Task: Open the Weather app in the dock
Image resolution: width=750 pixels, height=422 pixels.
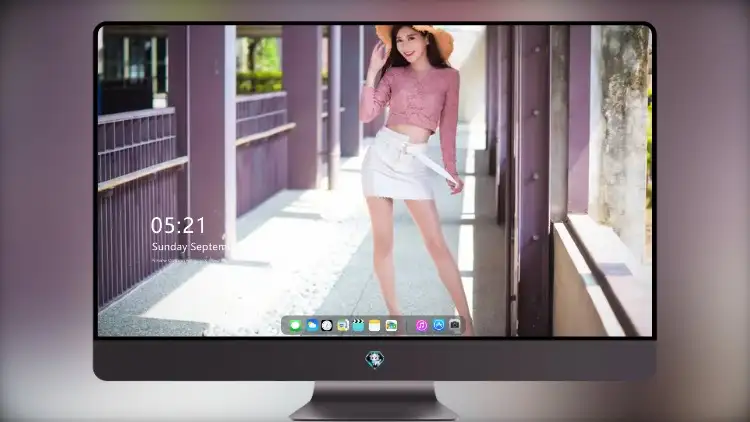Action: click(x=312, y=326)
